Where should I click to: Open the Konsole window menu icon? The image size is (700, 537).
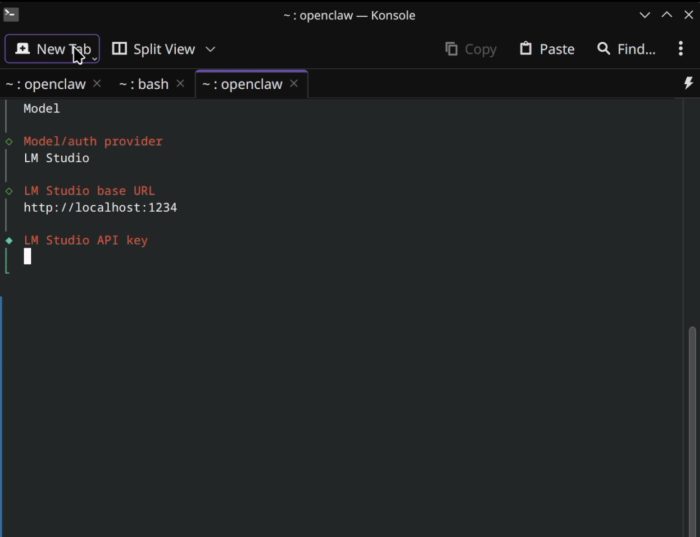tap(11, 15)
